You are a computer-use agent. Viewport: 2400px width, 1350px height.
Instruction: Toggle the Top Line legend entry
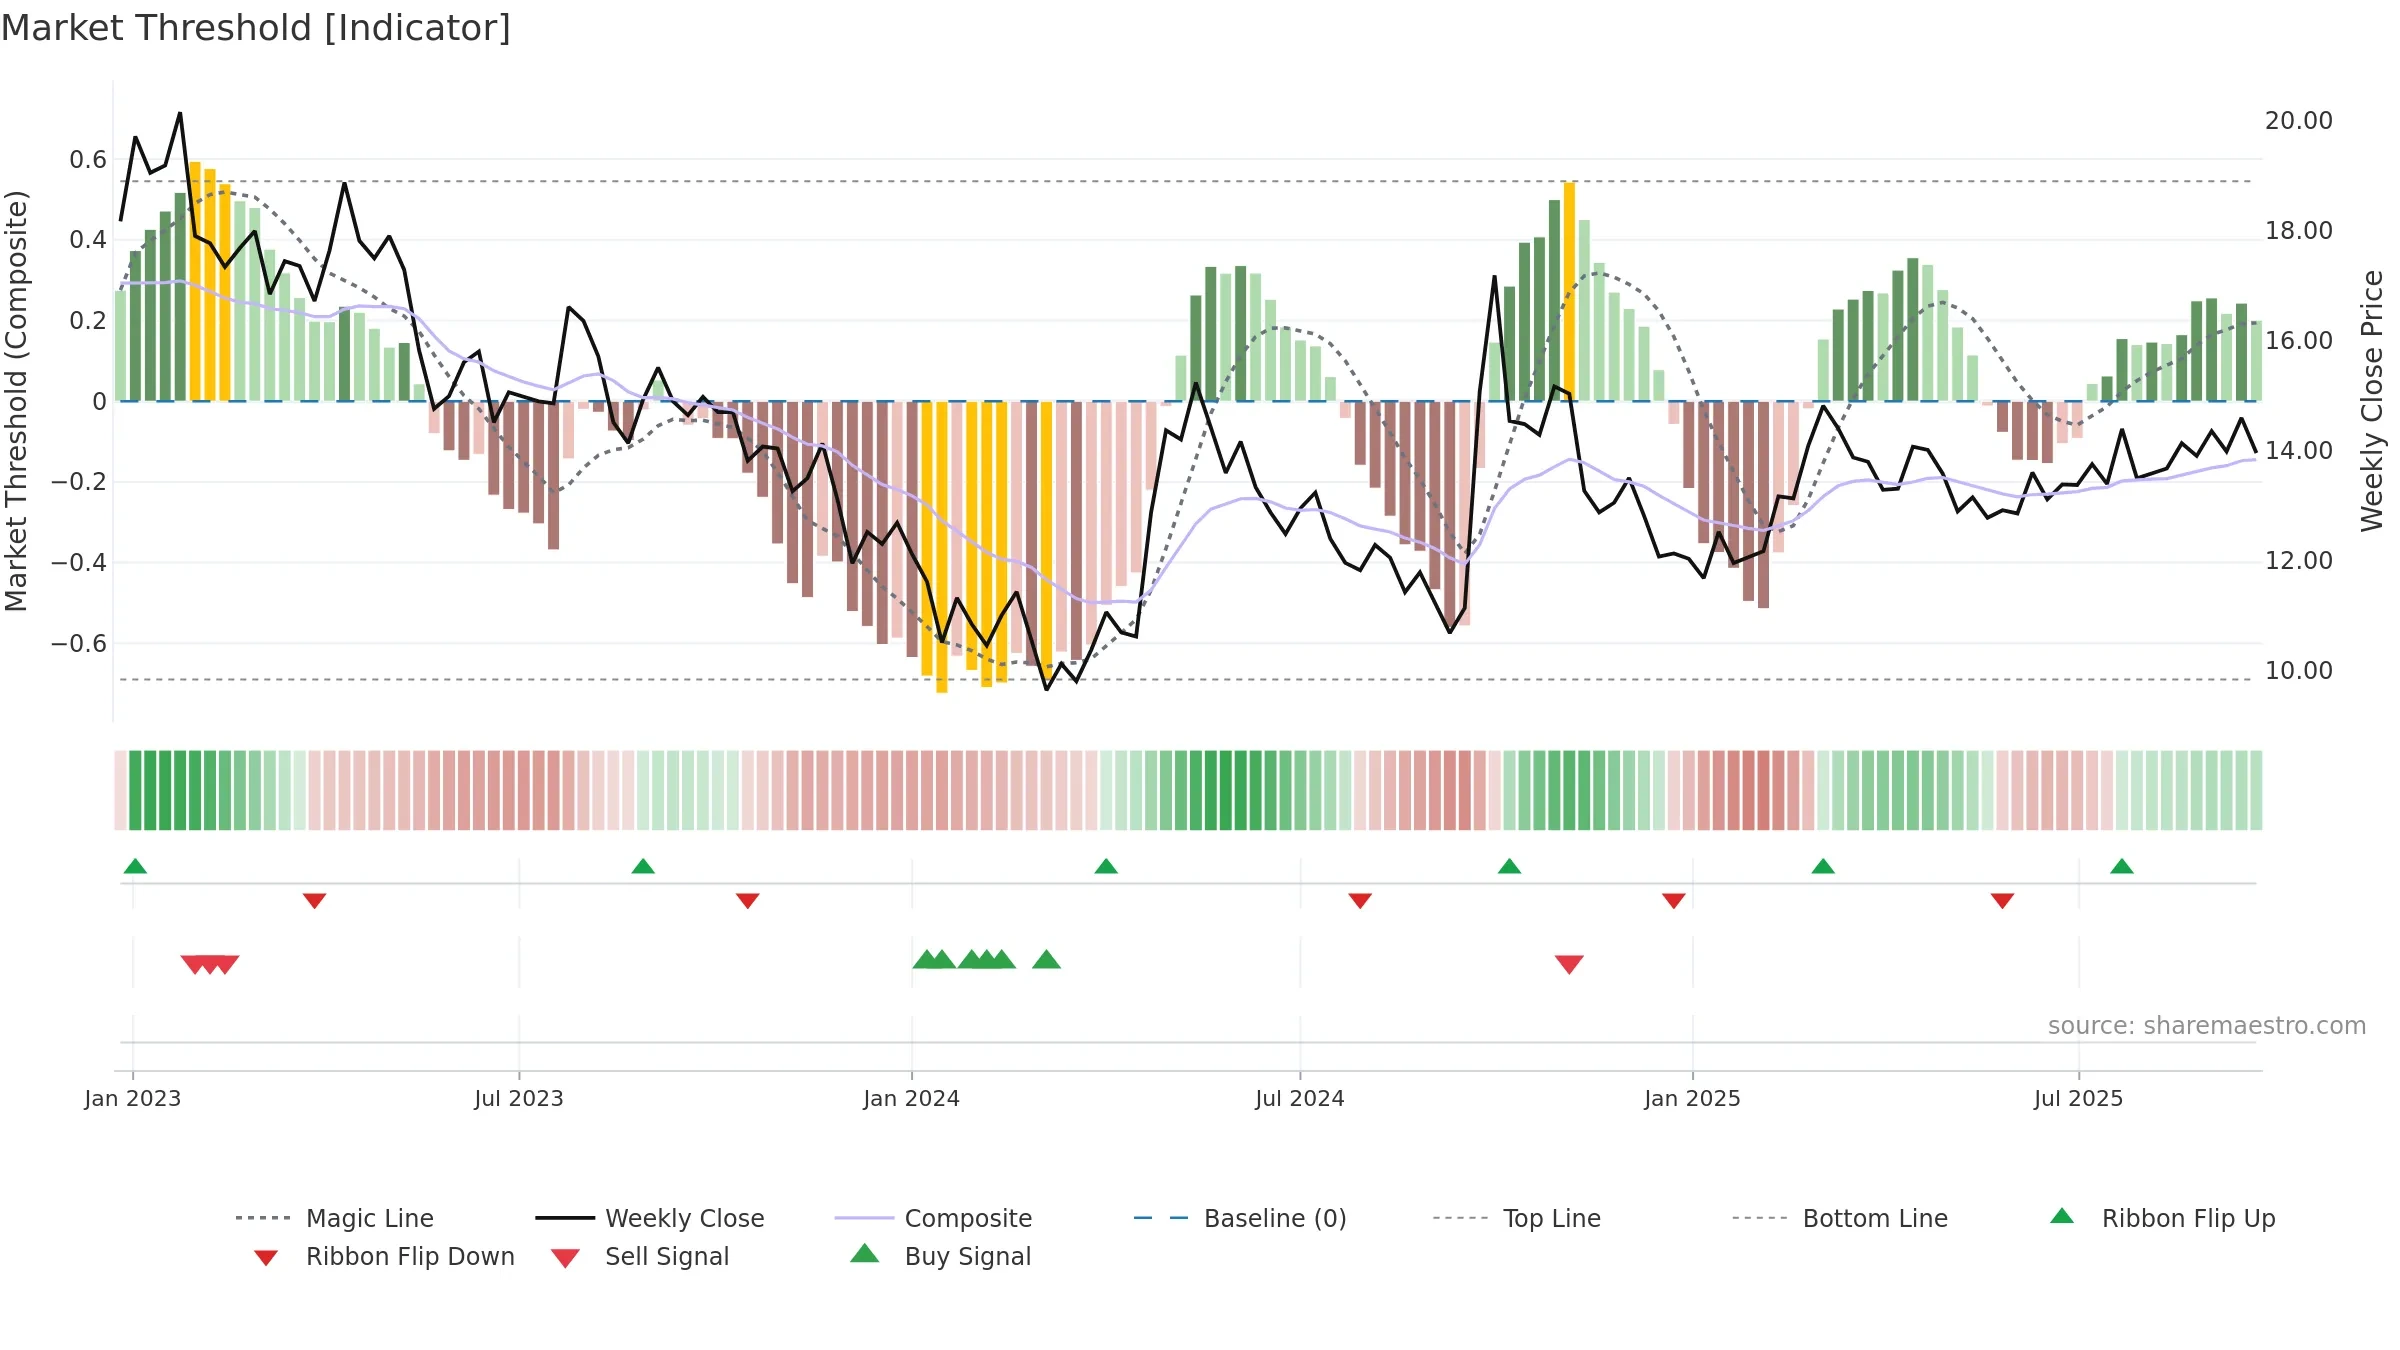(x=1516, y=1218)
